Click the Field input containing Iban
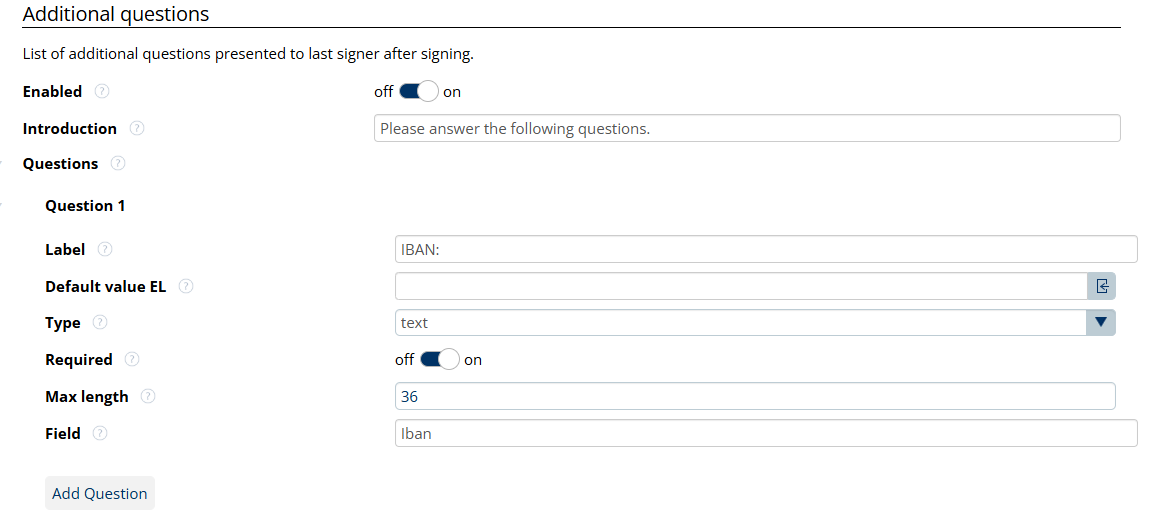The height and width of the screenshot is (513, 1168). pyautogui.click(x=766, y=433)
